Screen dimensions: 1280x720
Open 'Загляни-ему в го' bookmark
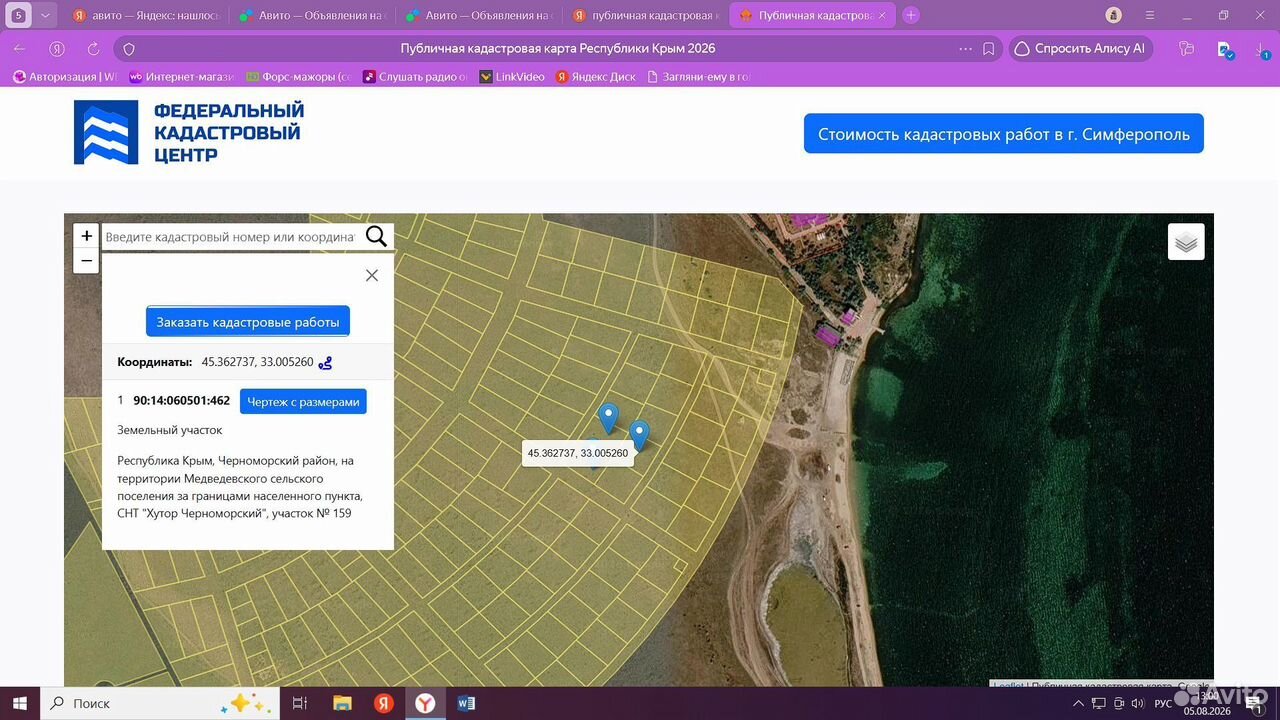point(698,77)
